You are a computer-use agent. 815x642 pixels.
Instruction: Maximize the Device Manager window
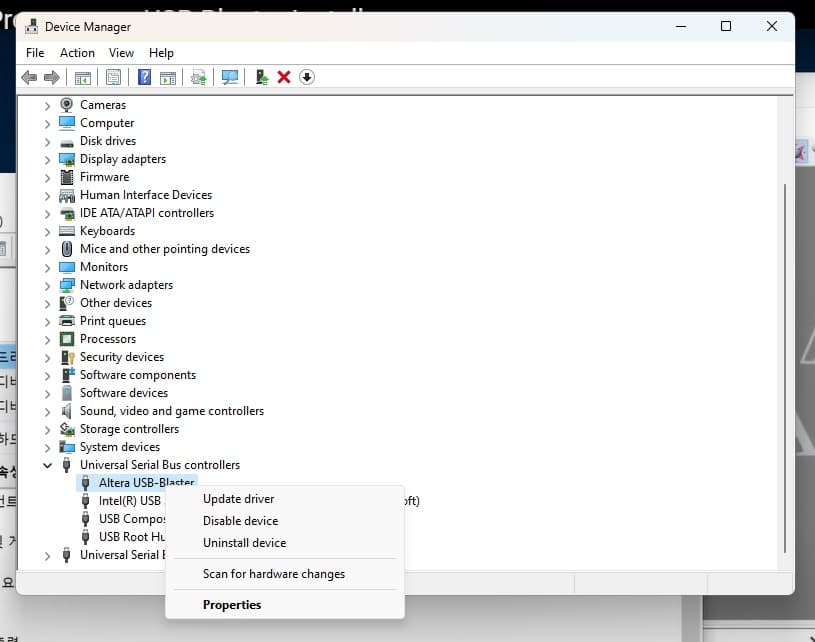[x=726, y=26]
